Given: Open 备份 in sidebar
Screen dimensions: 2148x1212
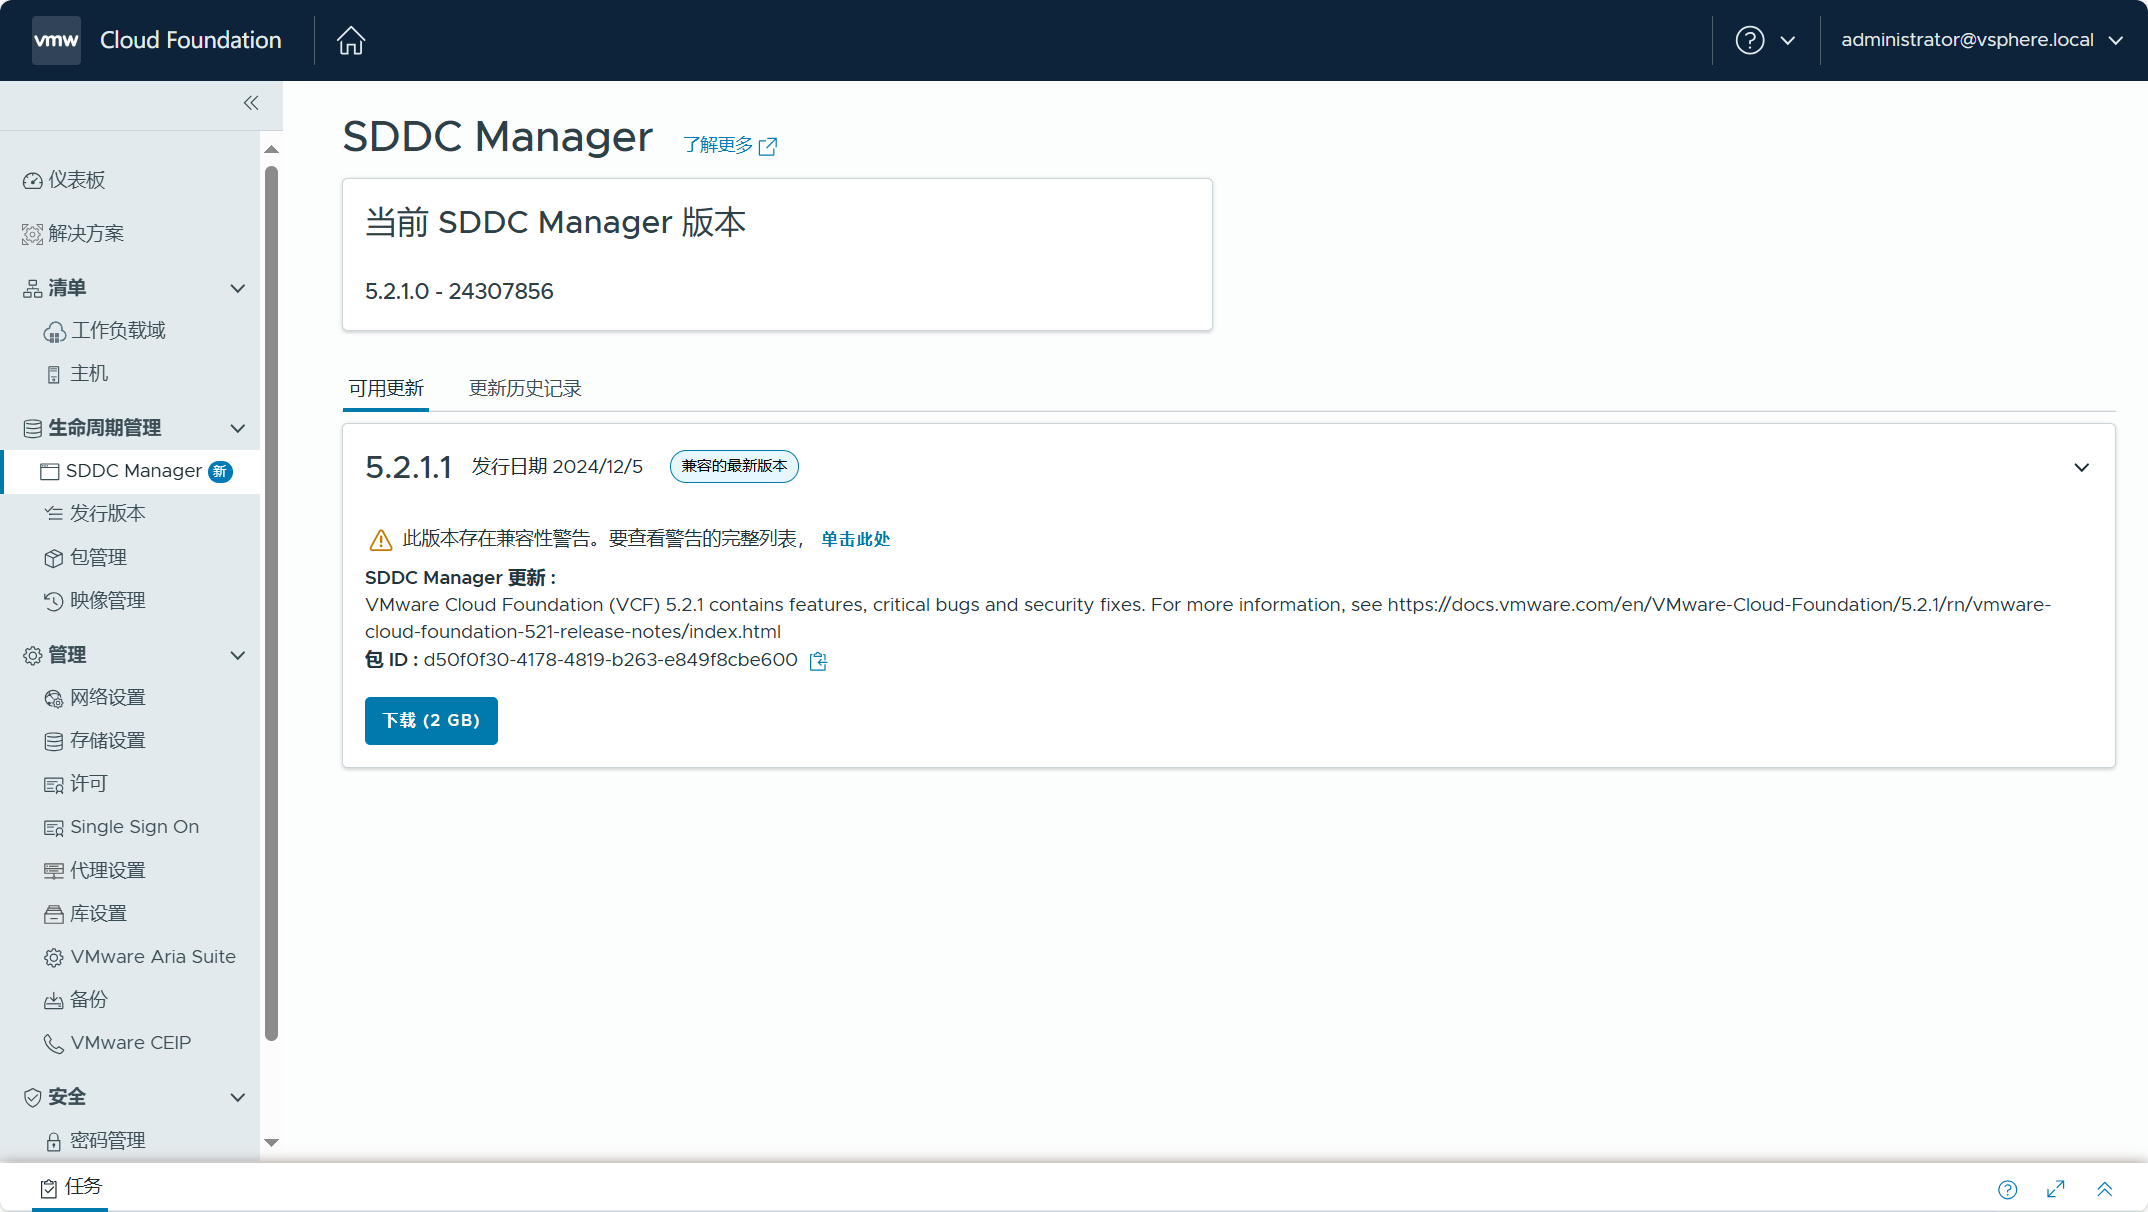Looking at the screenshot, I should coord(76,1000).
